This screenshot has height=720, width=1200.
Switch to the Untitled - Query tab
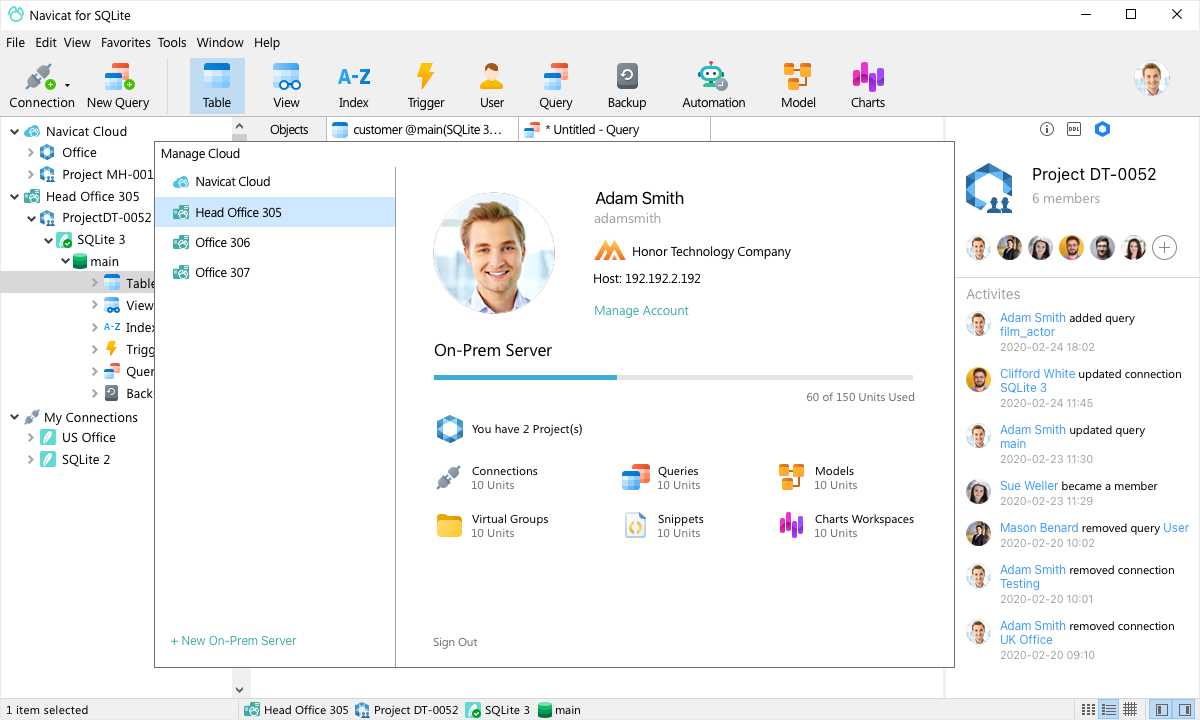tap(614, 129)
